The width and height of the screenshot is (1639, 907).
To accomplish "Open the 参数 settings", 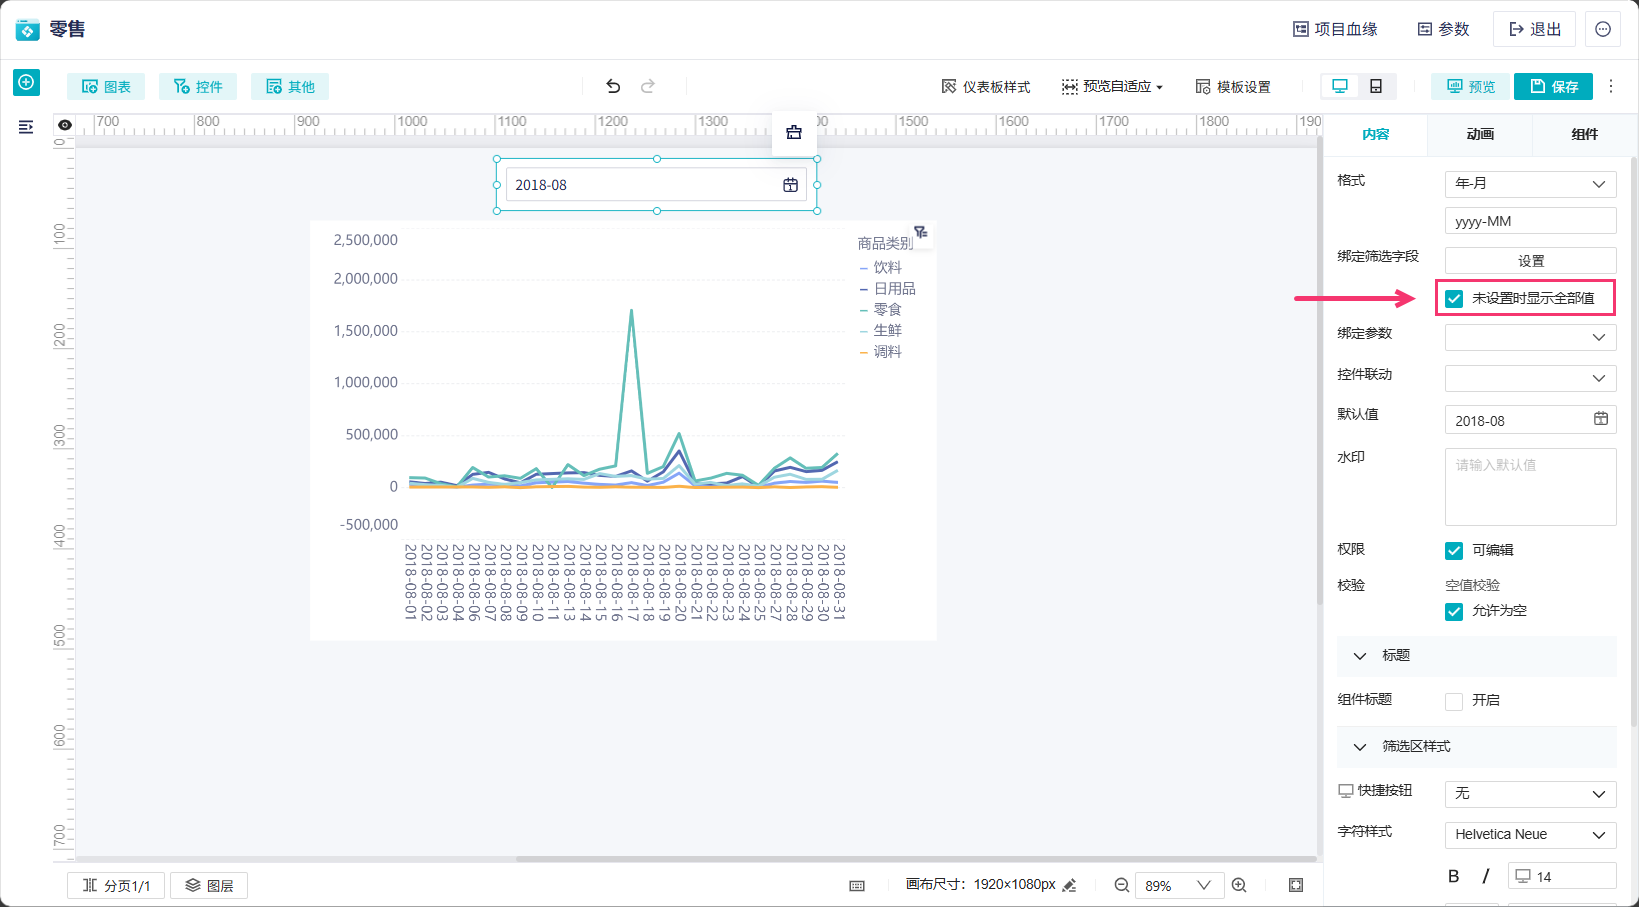I will [x=1443, y=30].
